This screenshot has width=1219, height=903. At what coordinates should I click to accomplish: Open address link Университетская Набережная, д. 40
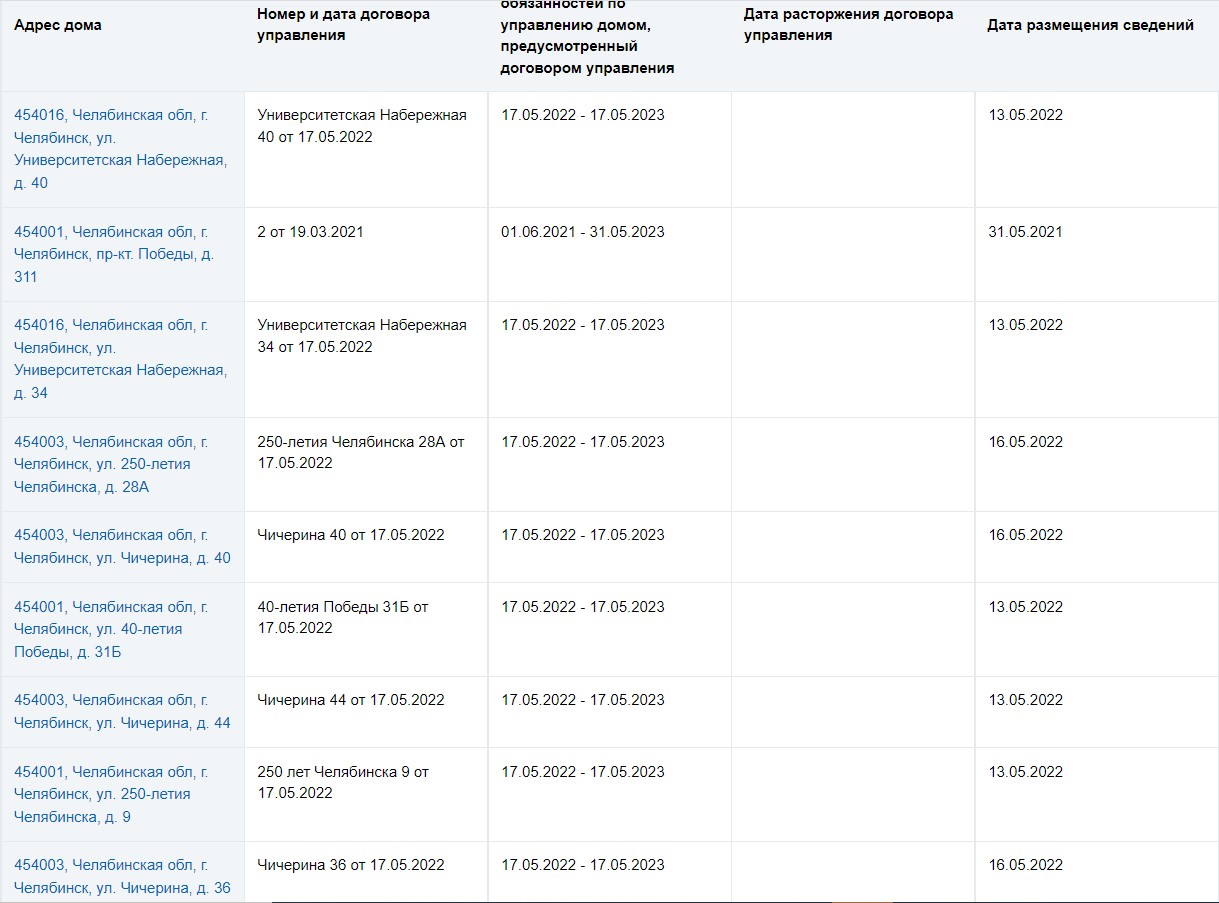[121, 149]
